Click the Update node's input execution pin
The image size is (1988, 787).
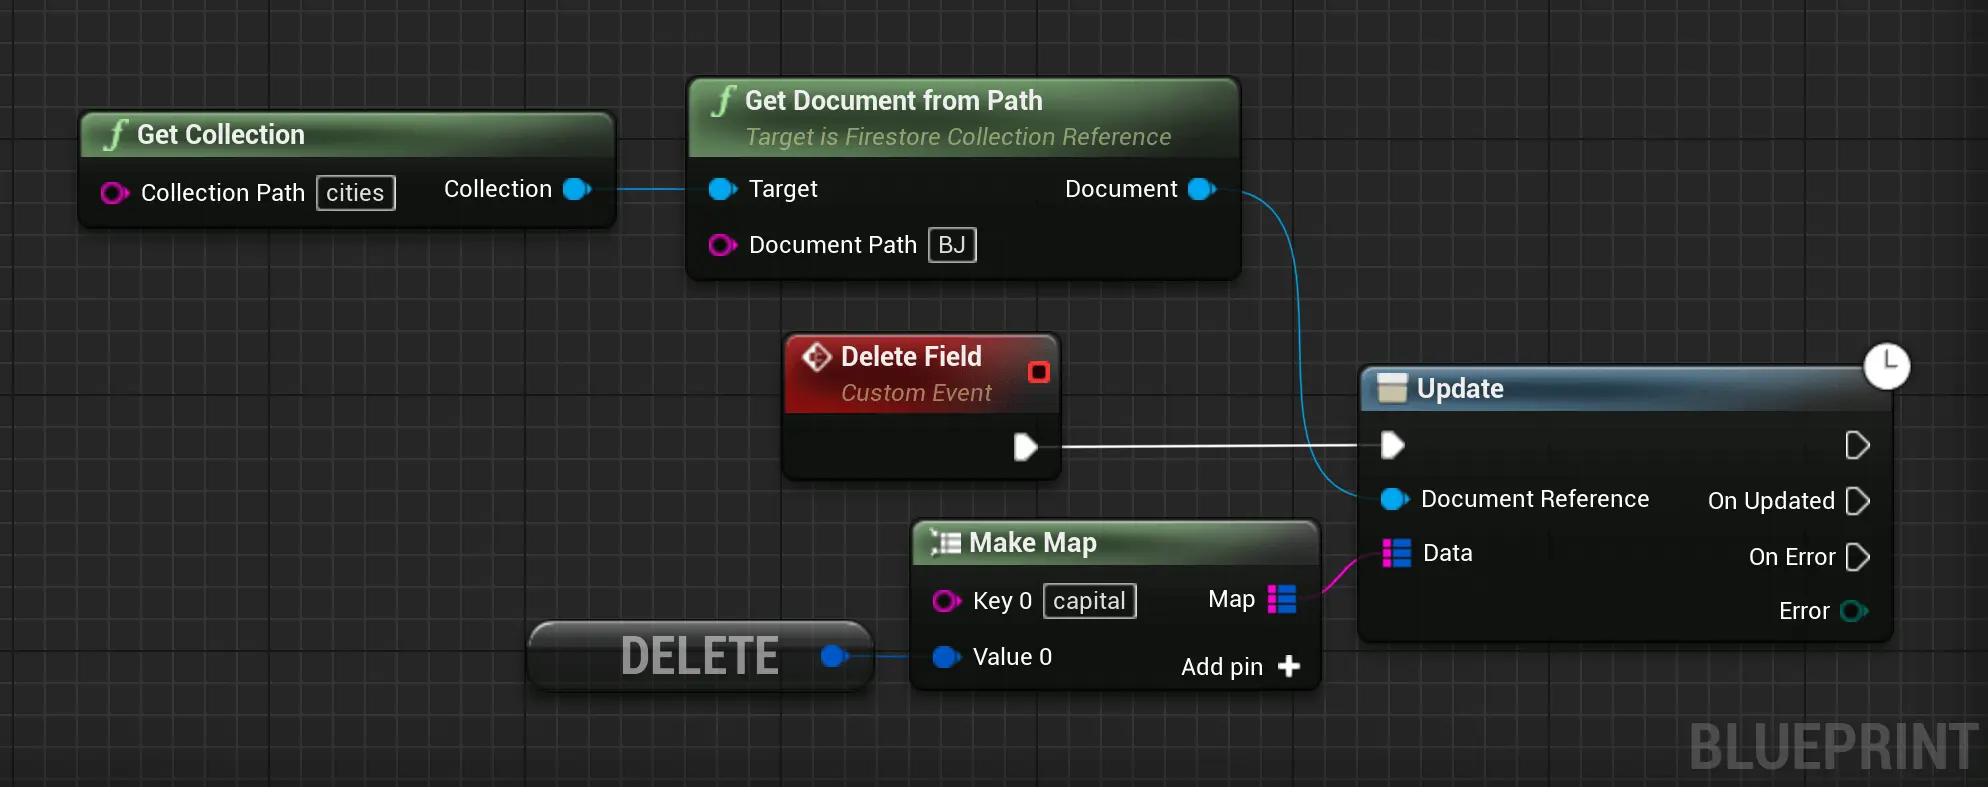(x=1392, y=445)
